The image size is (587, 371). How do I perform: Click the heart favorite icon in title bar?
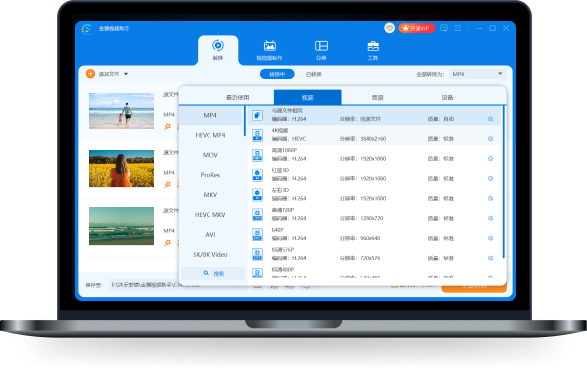click(x=389, y=28)
